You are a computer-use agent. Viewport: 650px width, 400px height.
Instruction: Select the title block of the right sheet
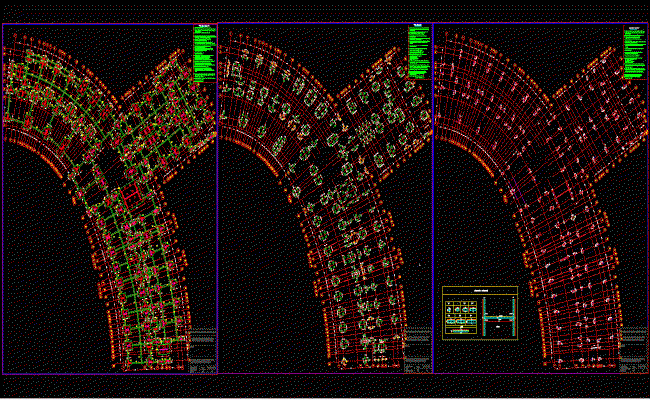[634, 350]
